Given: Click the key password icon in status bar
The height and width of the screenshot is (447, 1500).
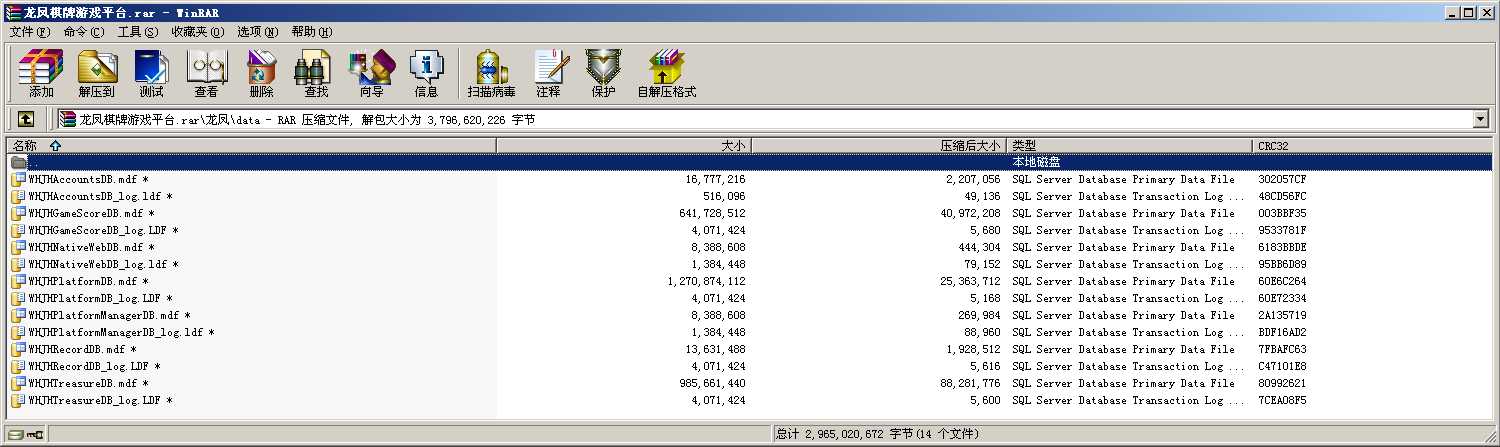Looking at the screenshot, I should click(x=35, y=434).
